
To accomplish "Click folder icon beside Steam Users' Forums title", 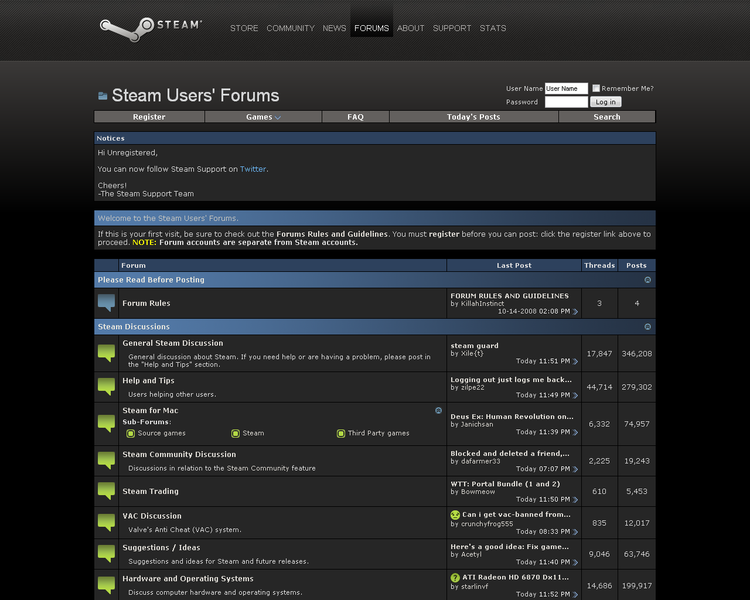I will (x=102, y=96).
